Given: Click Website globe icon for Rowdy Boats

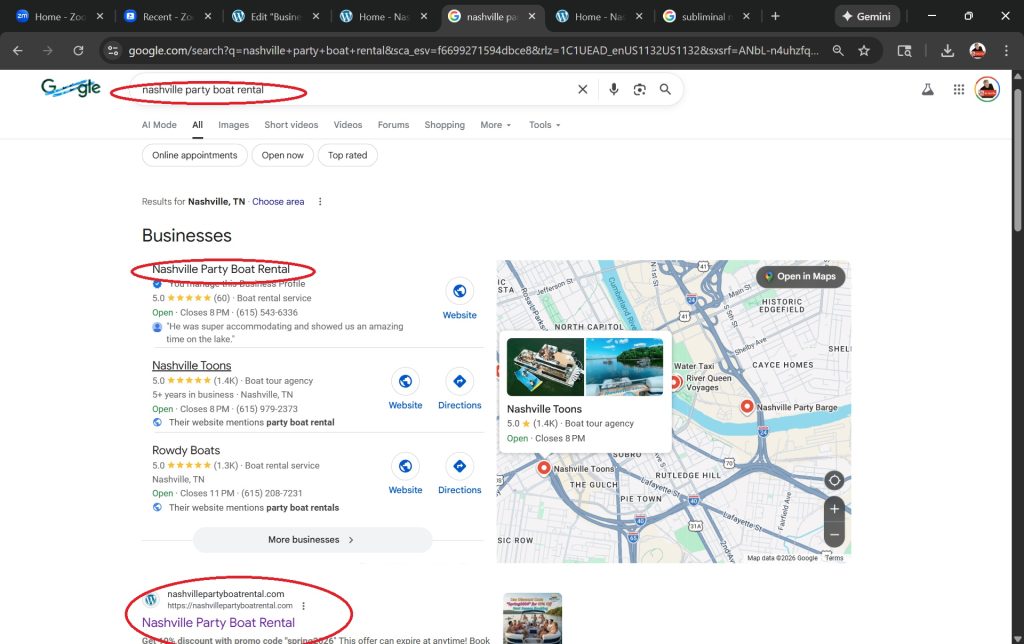Looking at the screenshot, I should tap(405, 467).
